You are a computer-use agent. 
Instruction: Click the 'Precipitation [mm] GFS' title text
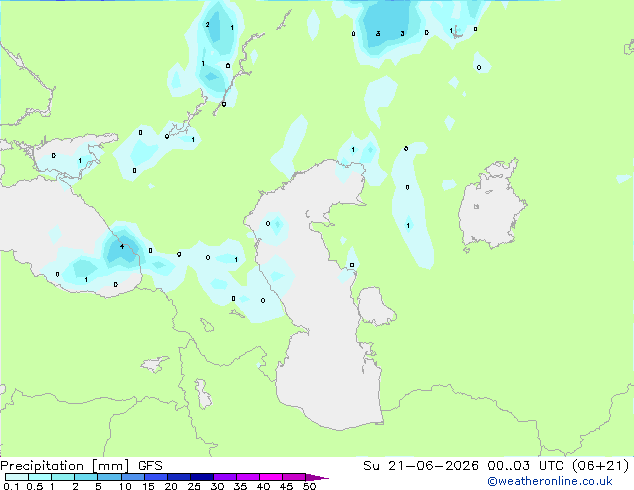pos(81,466)
